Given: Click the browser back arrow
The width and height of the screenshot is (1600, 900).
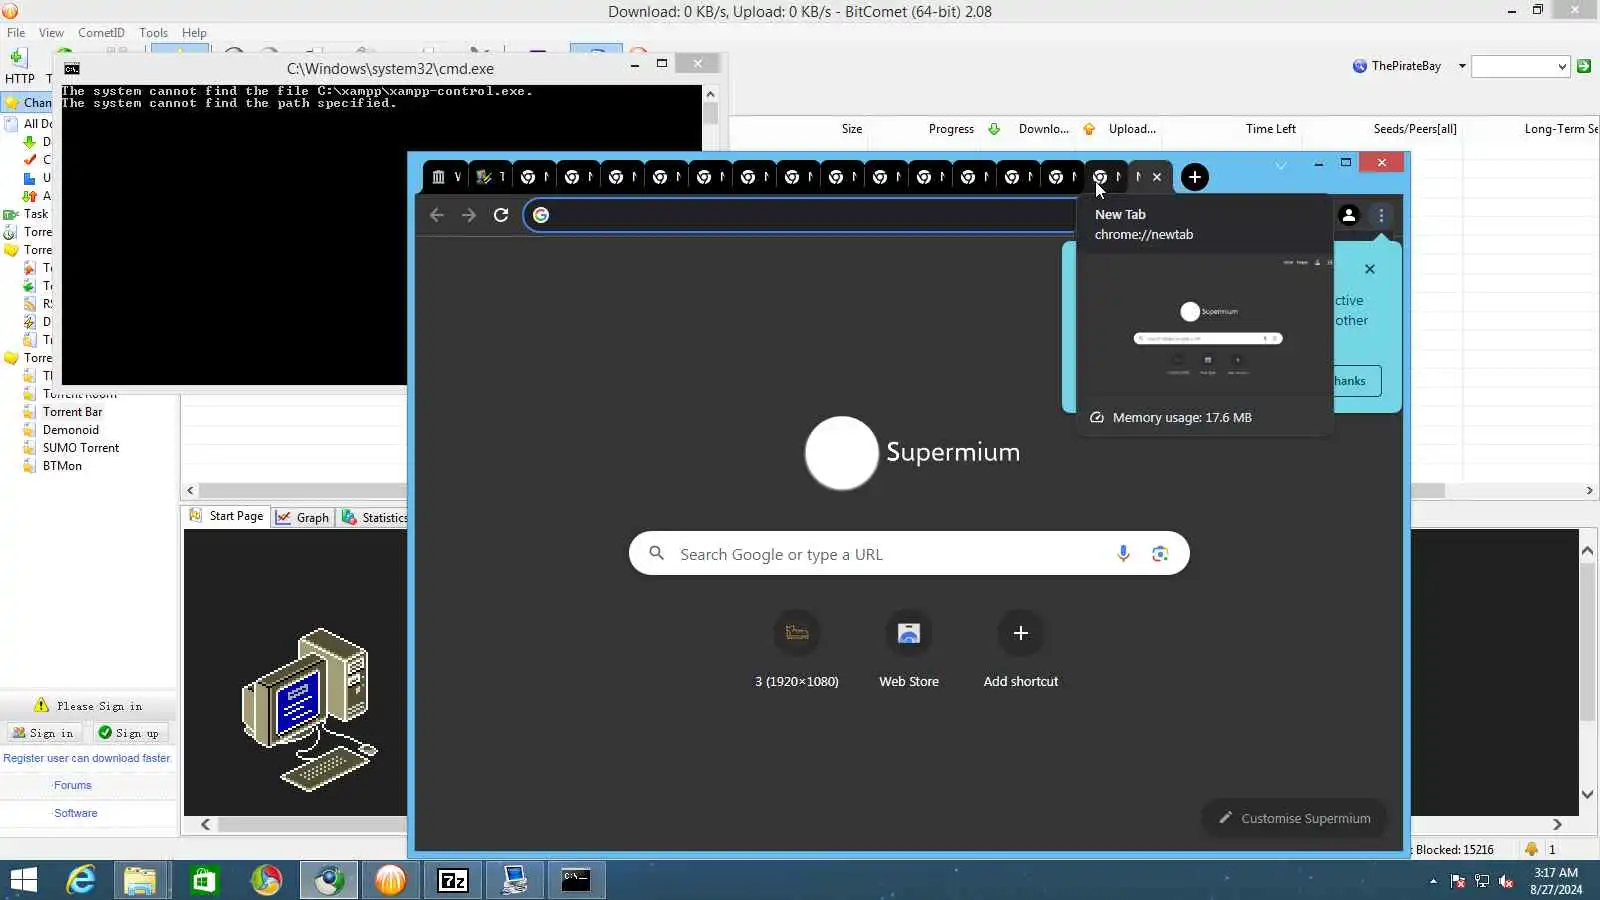Looking at the screenshot, I should point(437,215).
